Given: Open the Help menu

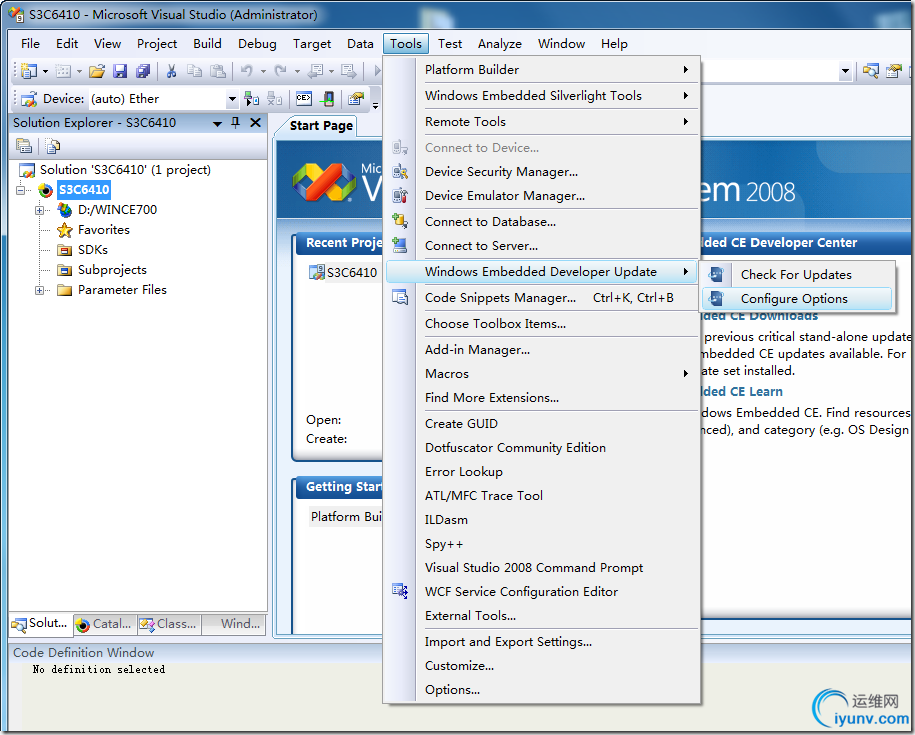Looking at the screenshot, I should (x=614, y=44).
